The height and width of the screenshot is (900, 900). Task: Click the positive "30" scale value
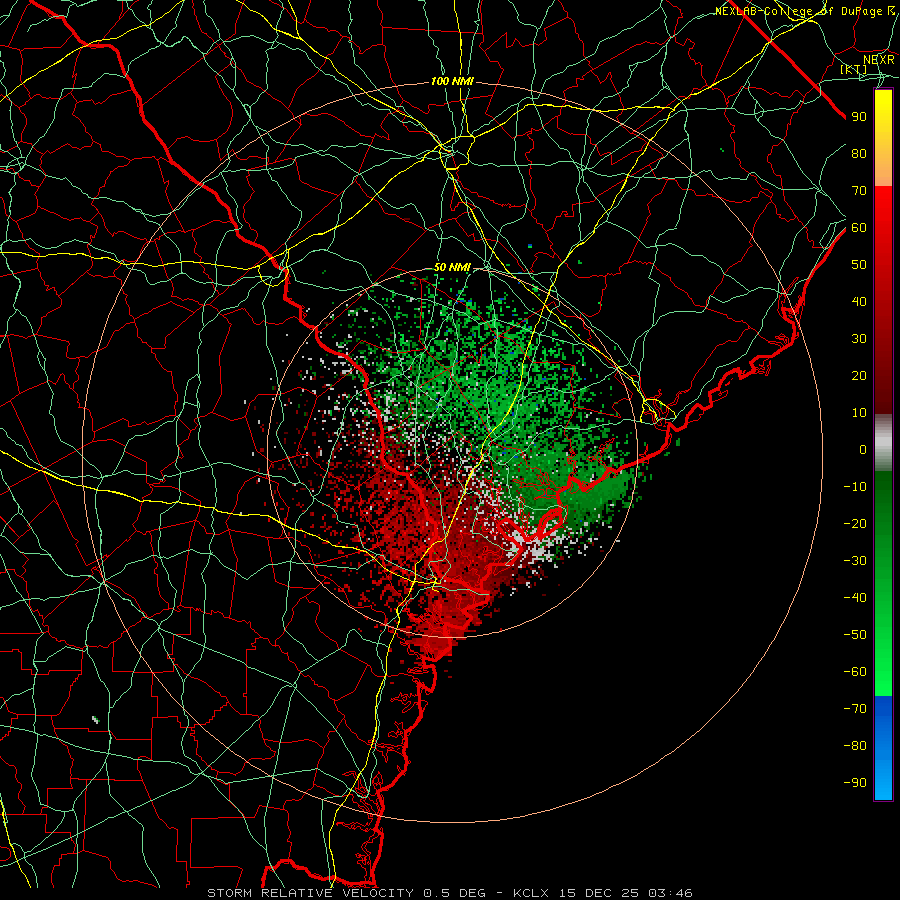859,339
